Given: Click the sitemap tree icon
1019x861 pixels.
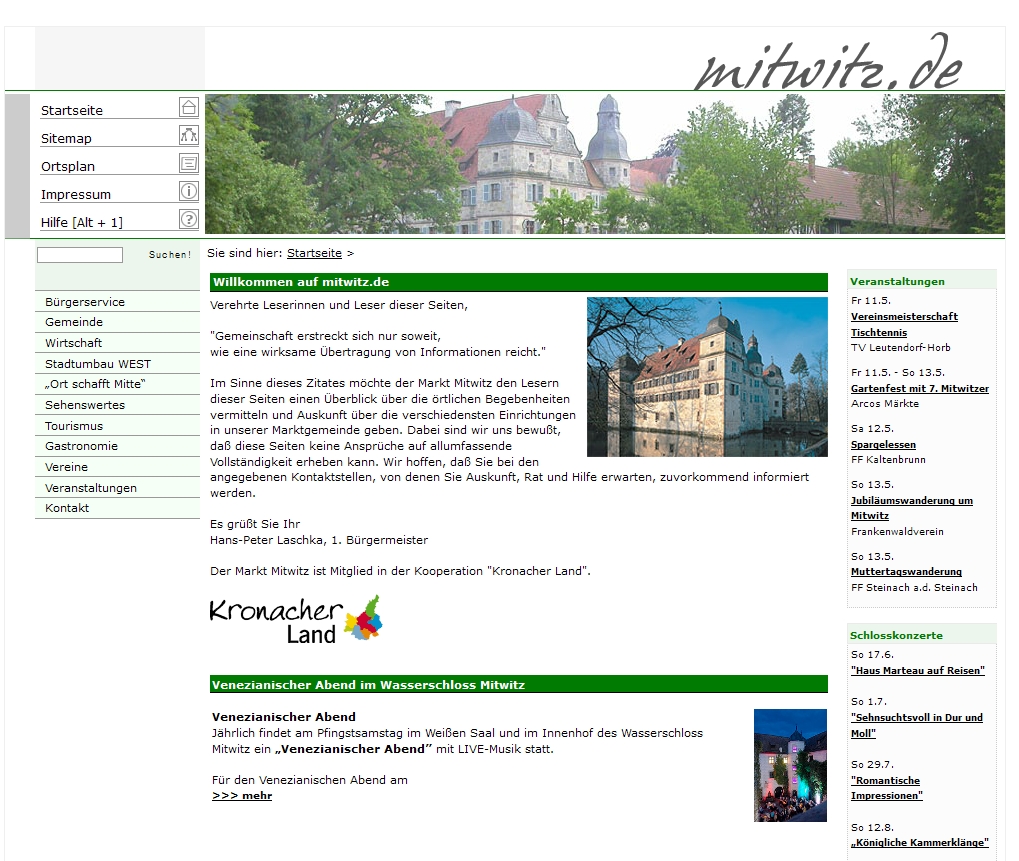Looking at the screenshot, I should click(188, 135).
